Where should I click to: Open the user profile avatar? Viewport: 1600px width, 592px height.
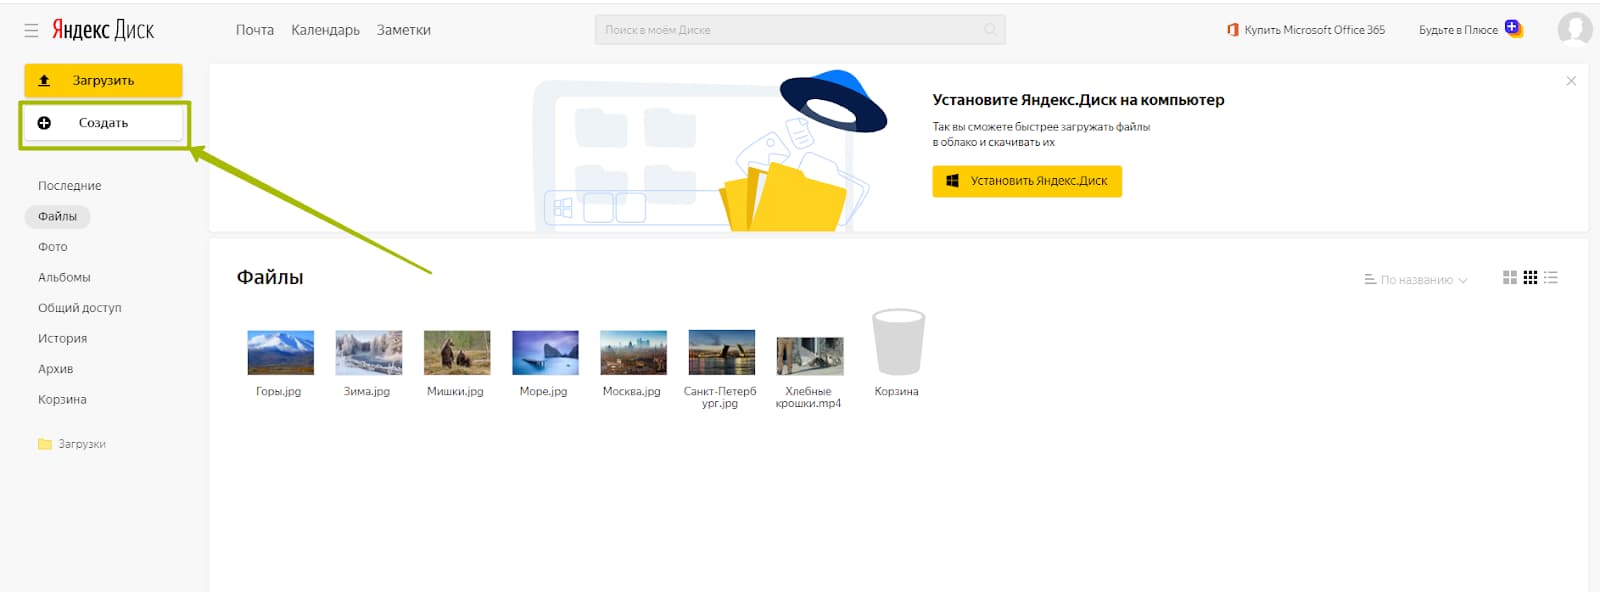tap(1574, 29)
